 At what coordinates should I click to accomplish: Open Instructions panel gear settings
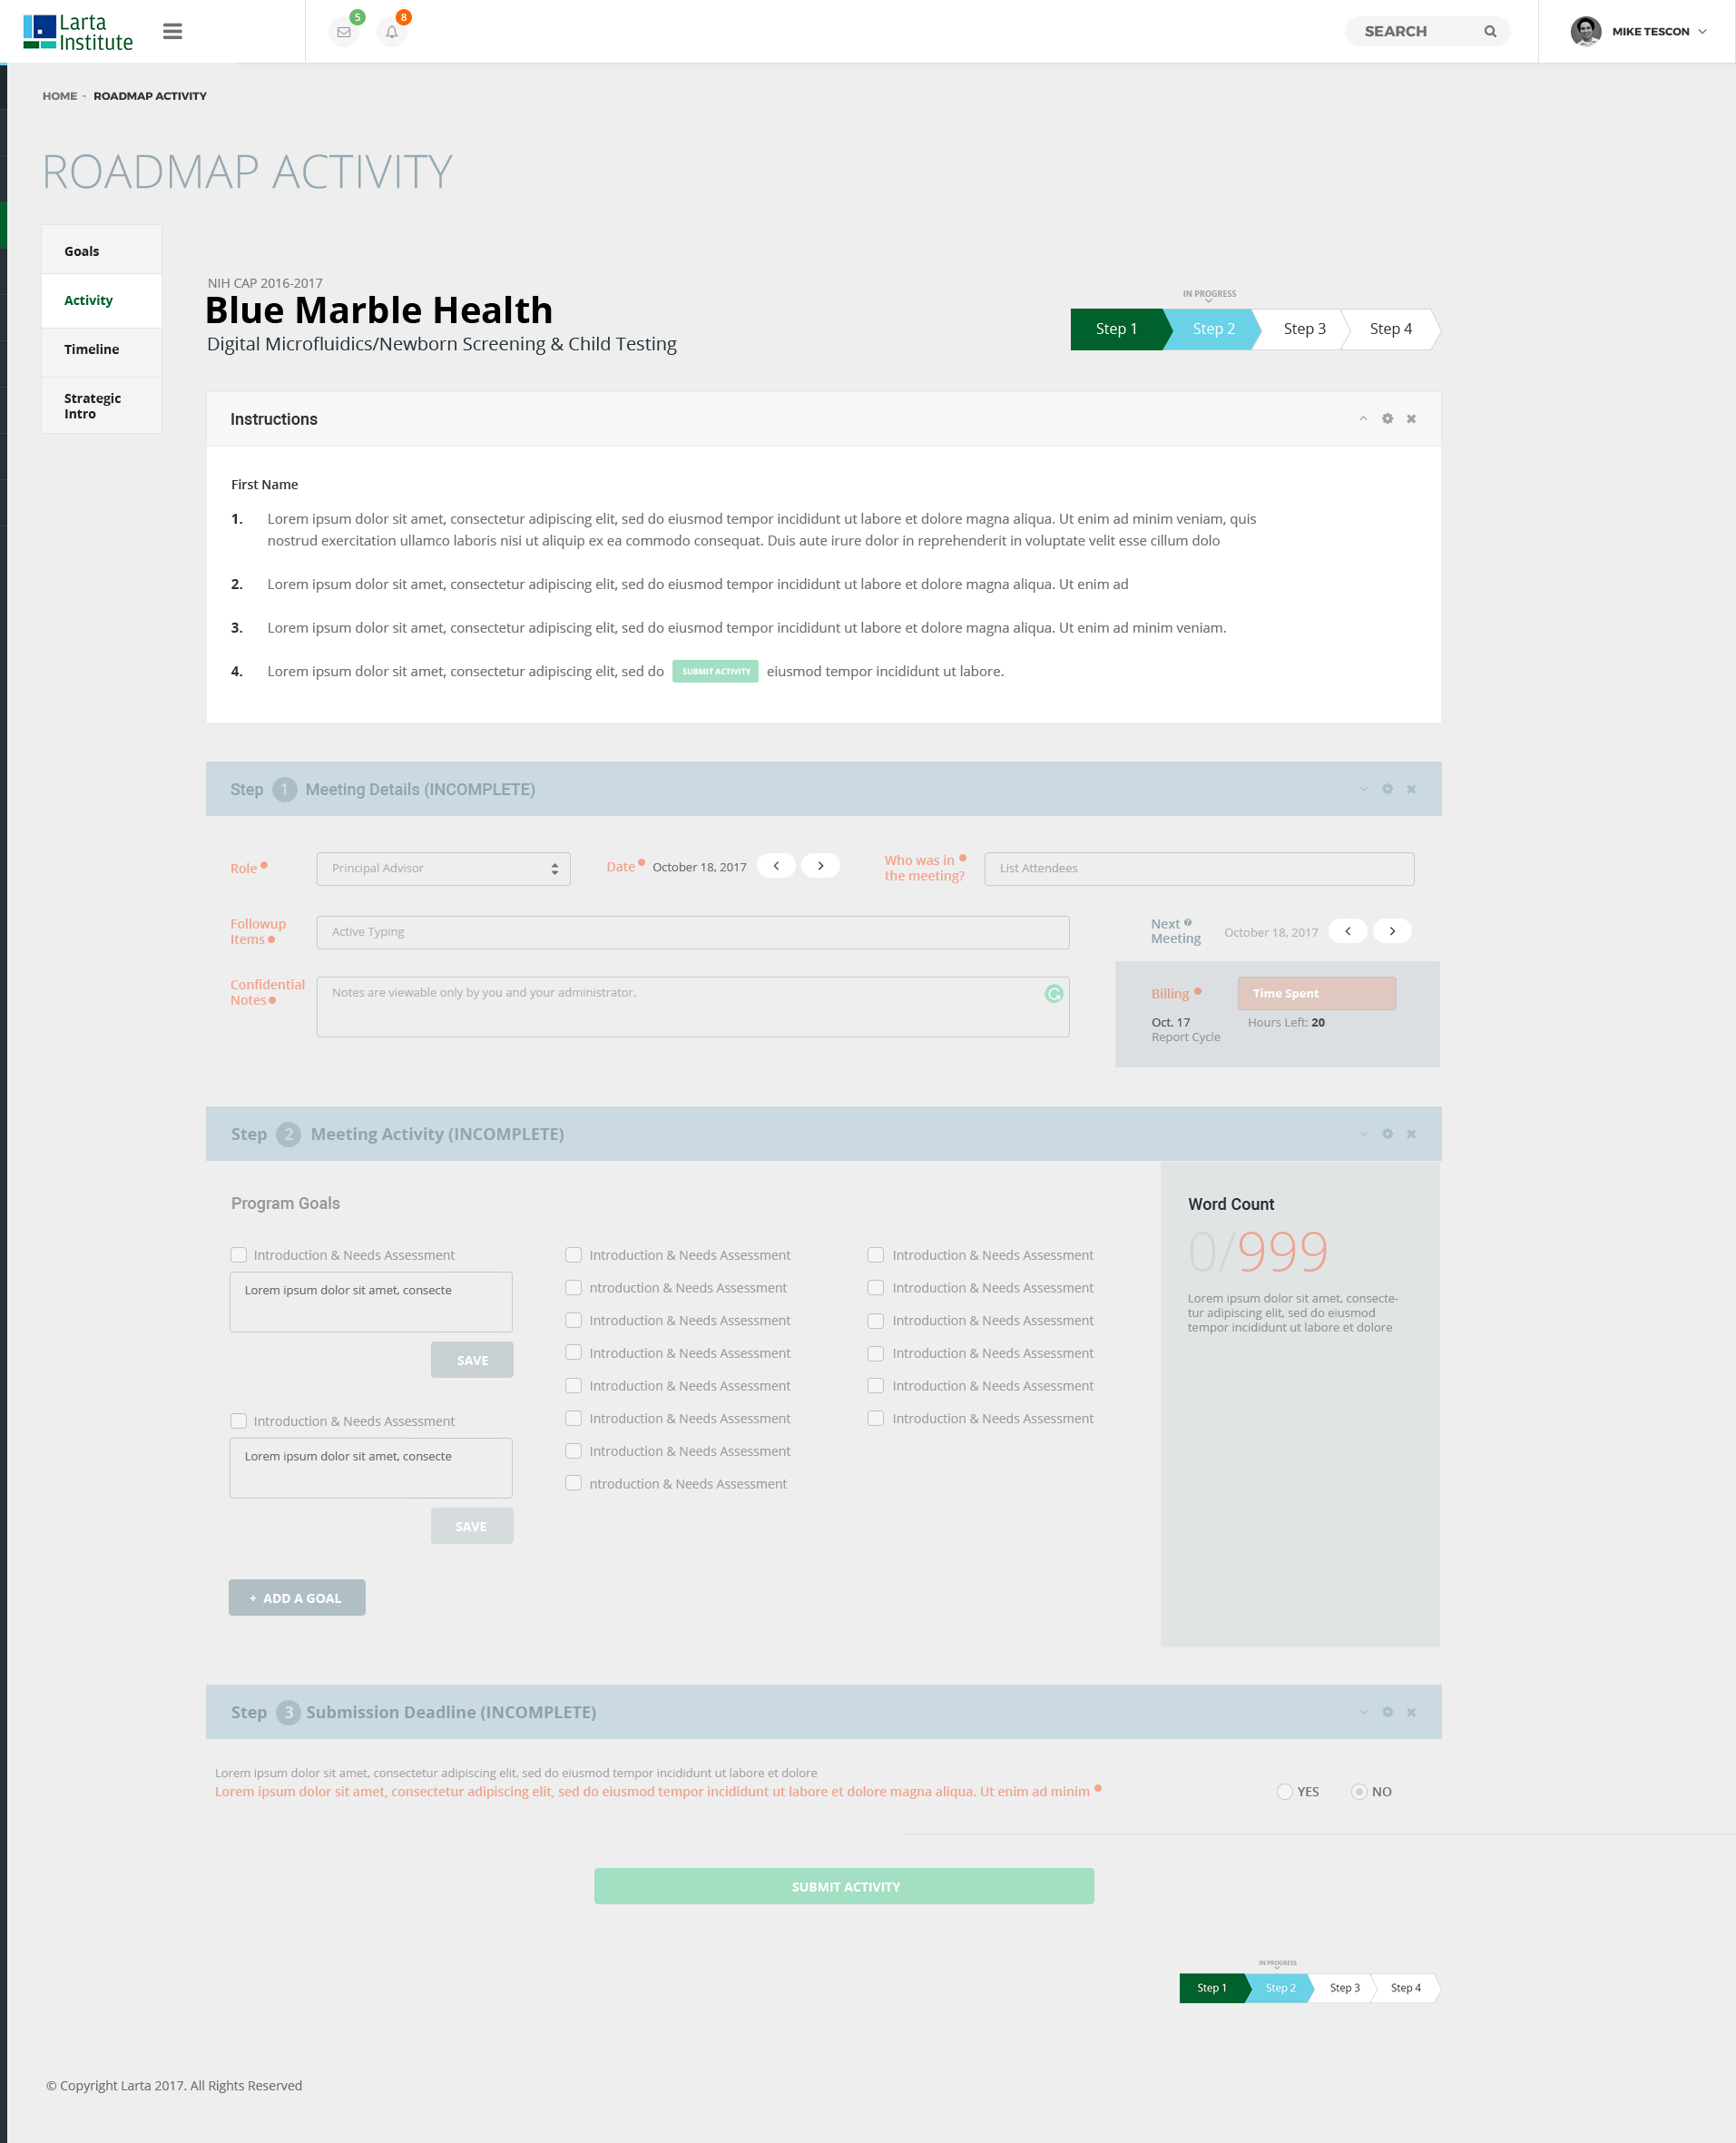coord(1387,419)
